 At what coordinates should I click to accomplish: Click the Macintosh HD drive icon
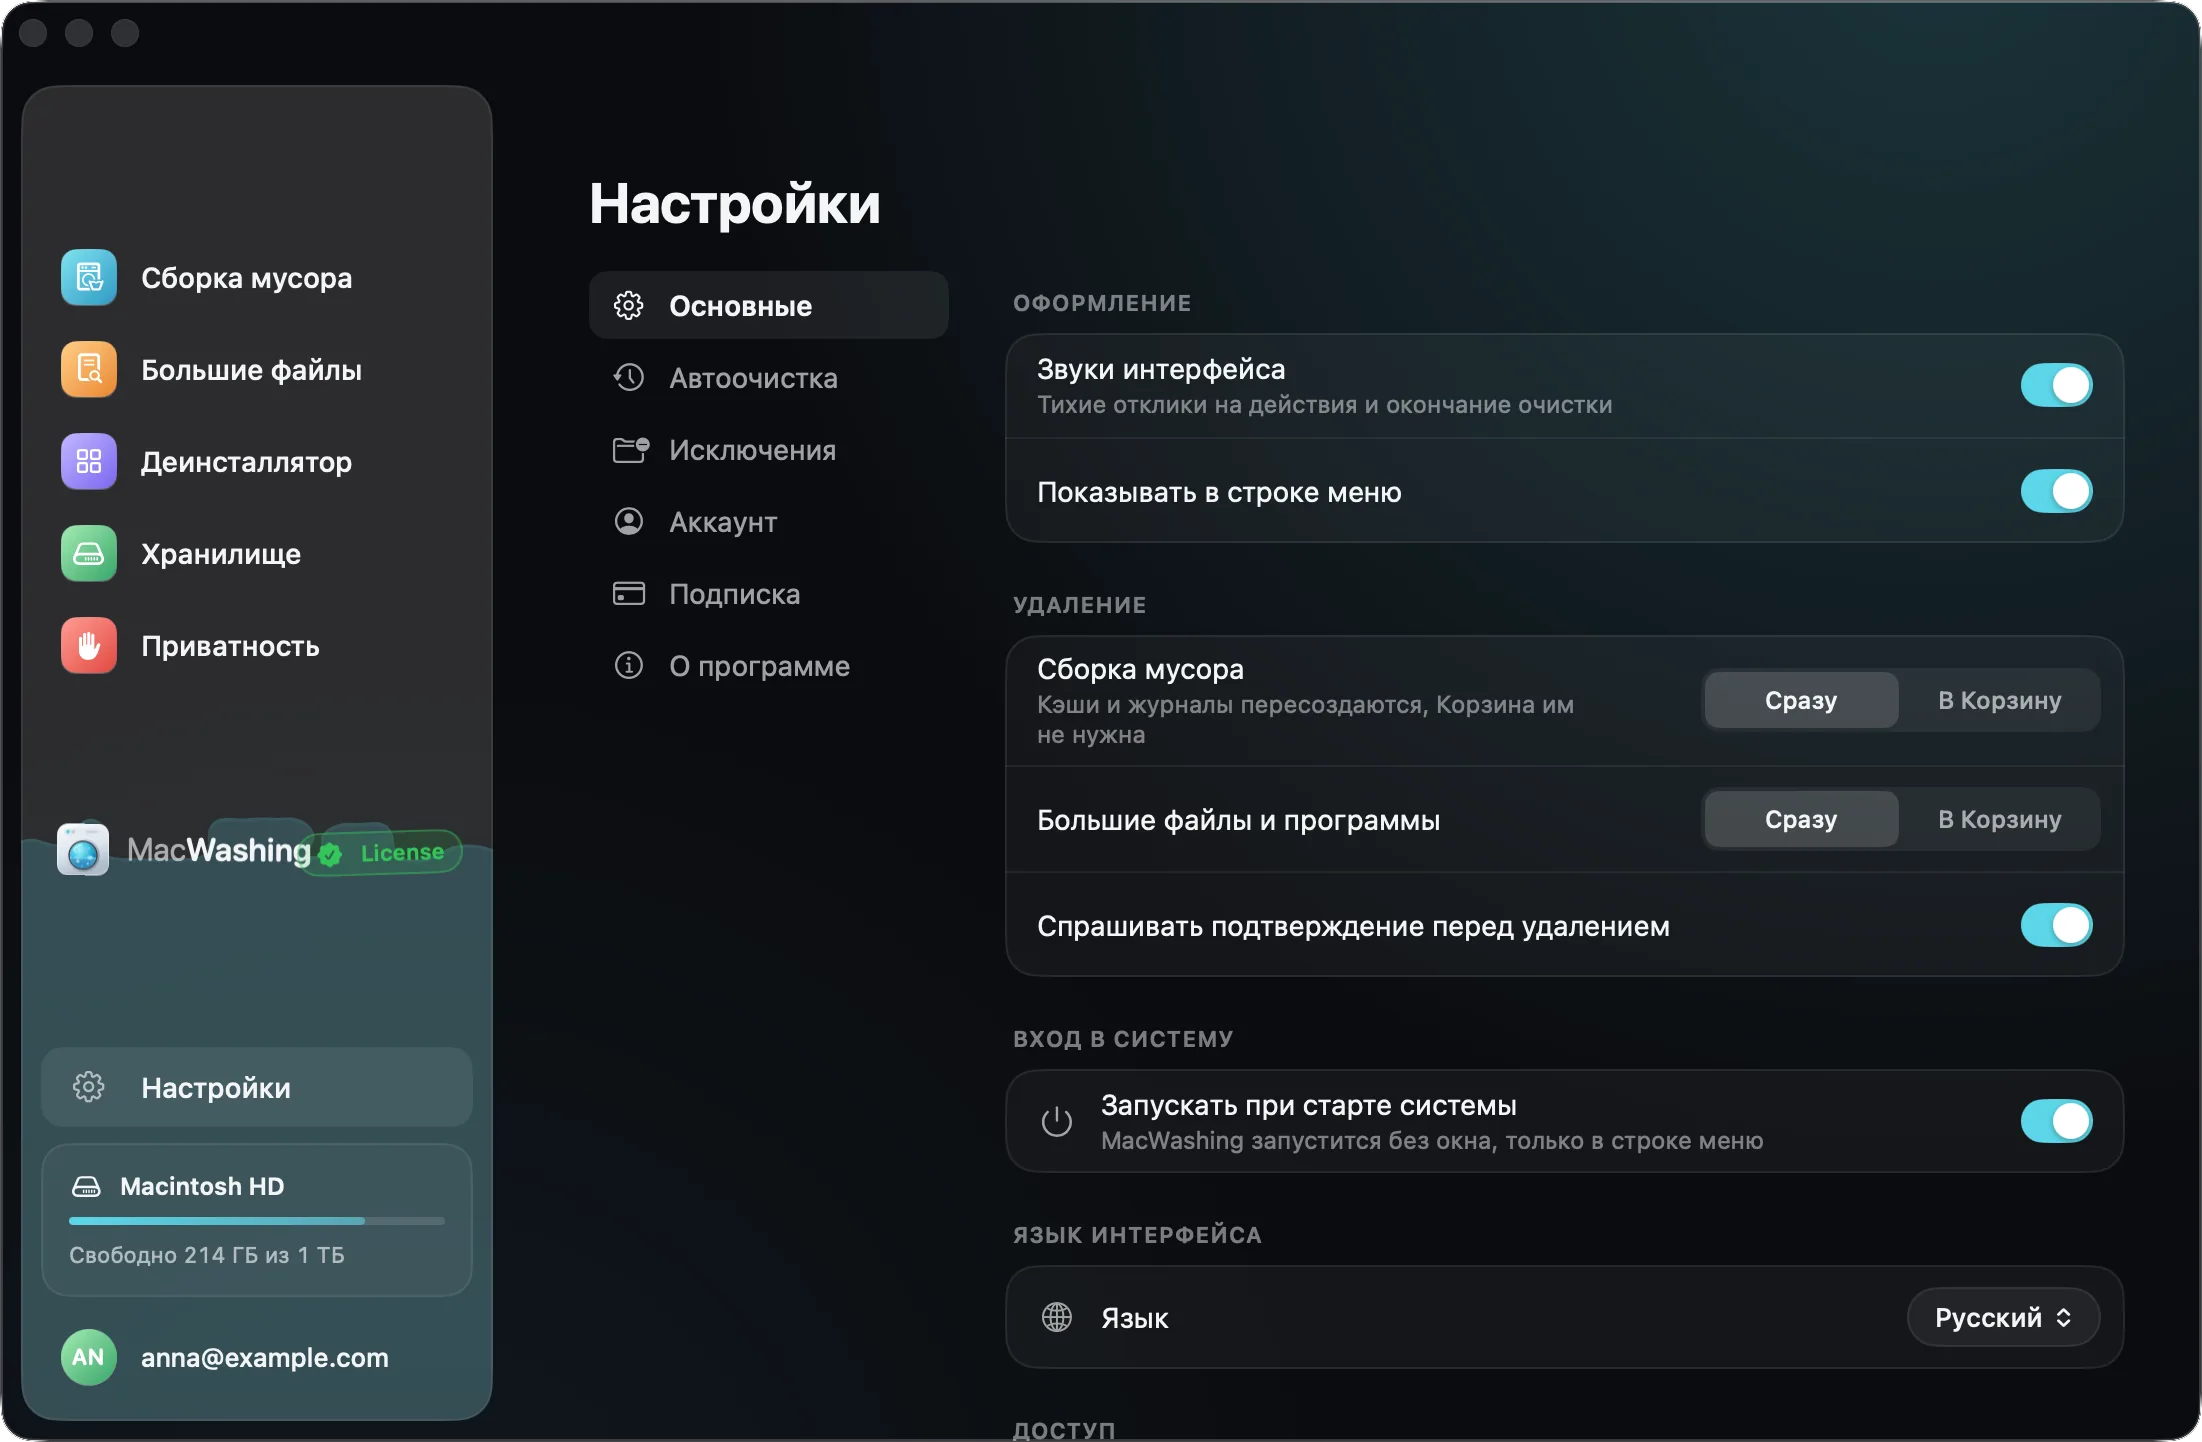(x=87, y=1187)
